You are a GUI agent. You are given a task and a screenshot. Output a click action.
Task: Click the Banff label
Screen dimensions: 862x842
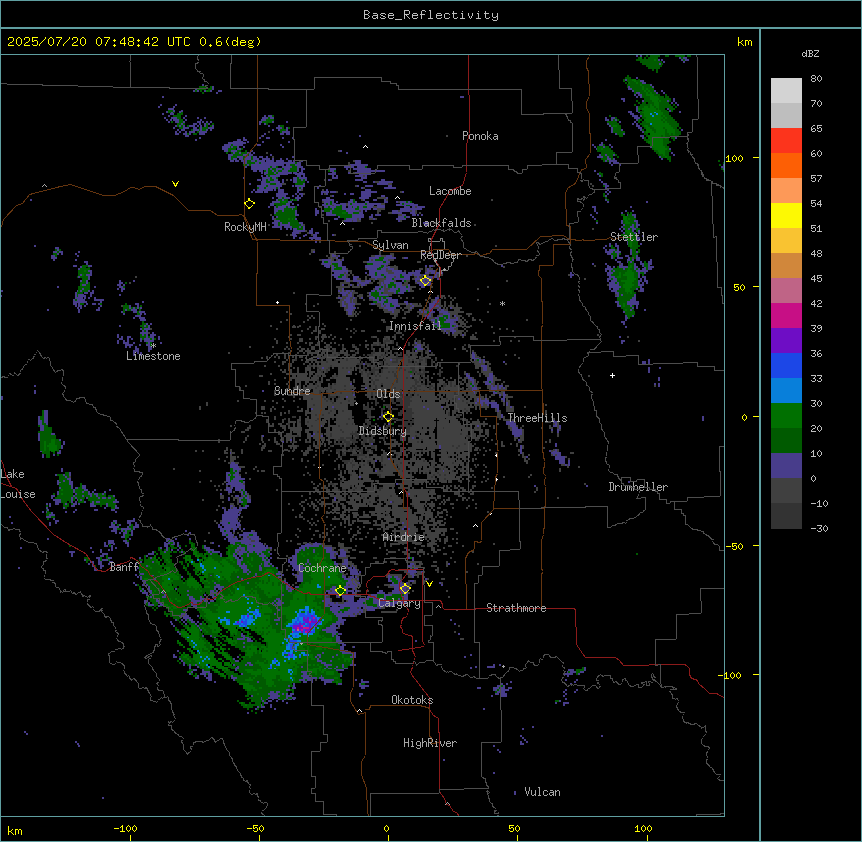pos(124,567)
